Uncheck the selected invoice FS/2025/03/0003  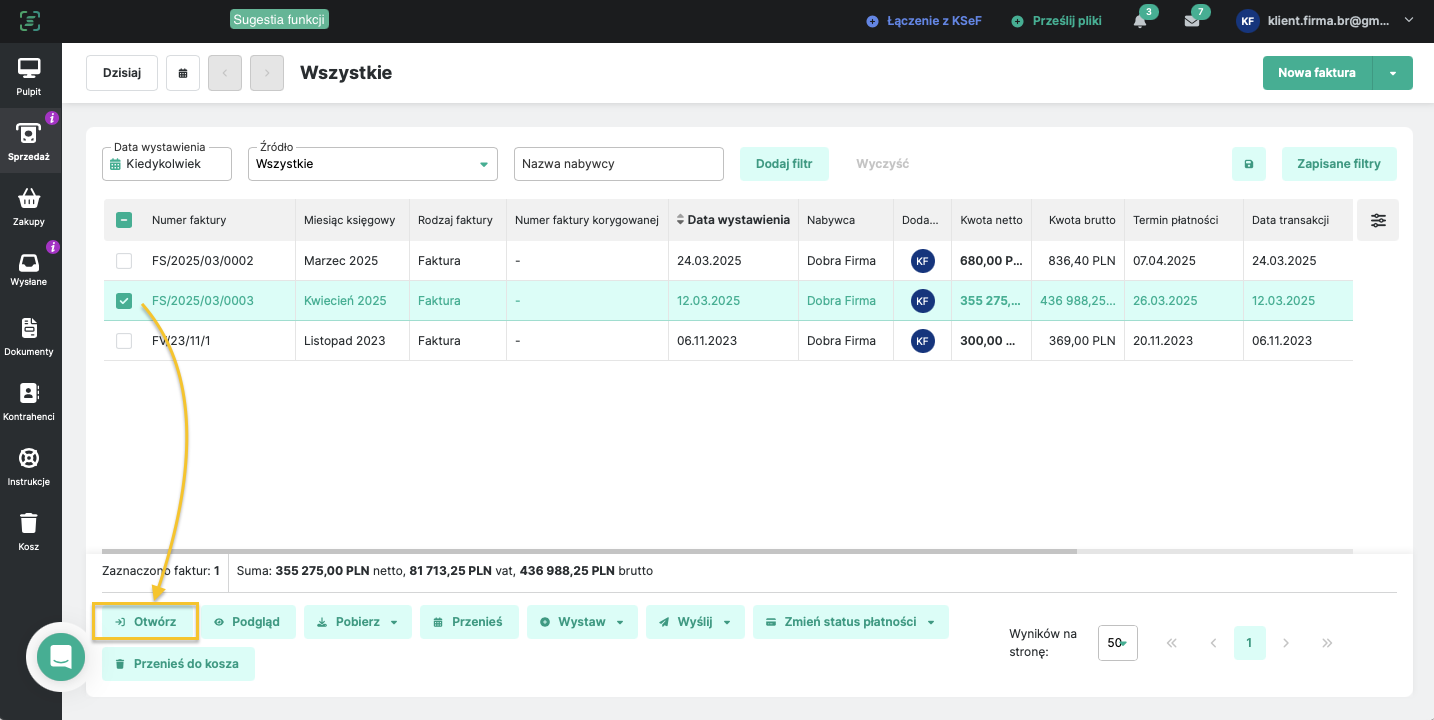(x=124, y=301)
